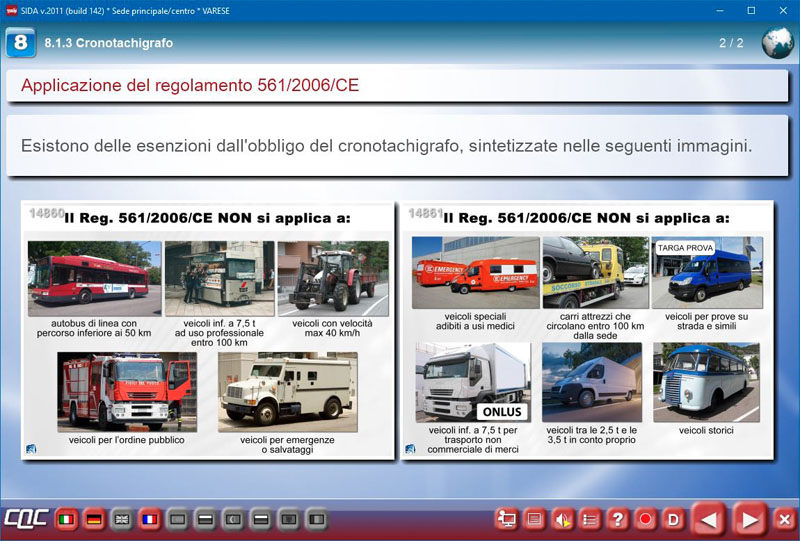Screen dimensions: 800x541
Task: Go to the previous slide arrow
Action: click(708, 520)
